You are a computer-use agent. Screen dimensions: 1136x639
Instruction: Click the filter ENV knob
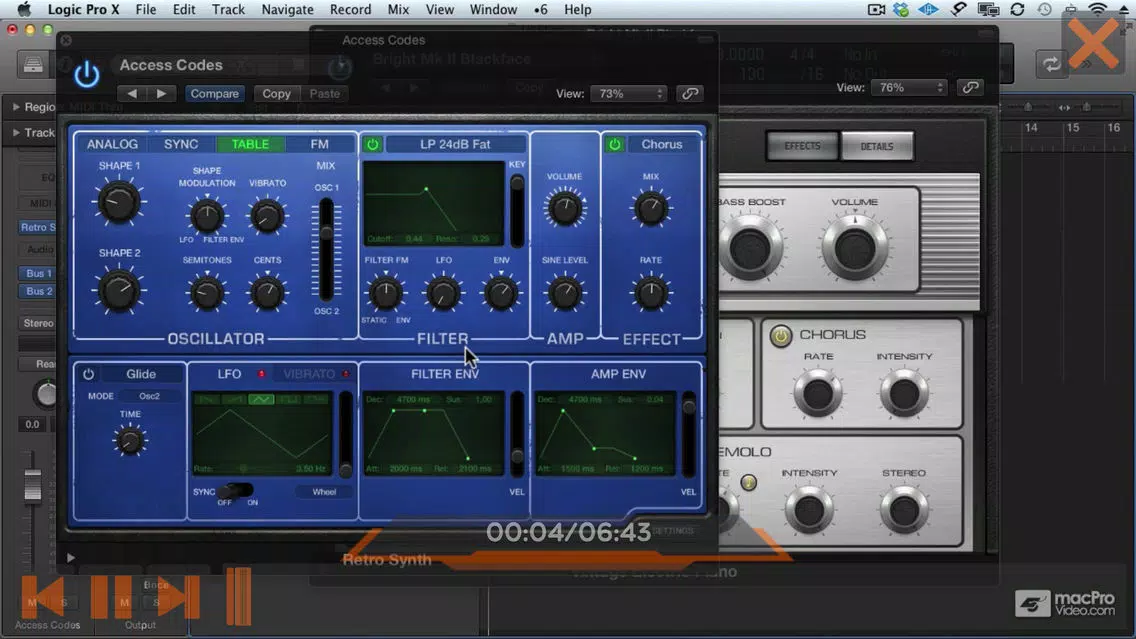tap(501, 293)
